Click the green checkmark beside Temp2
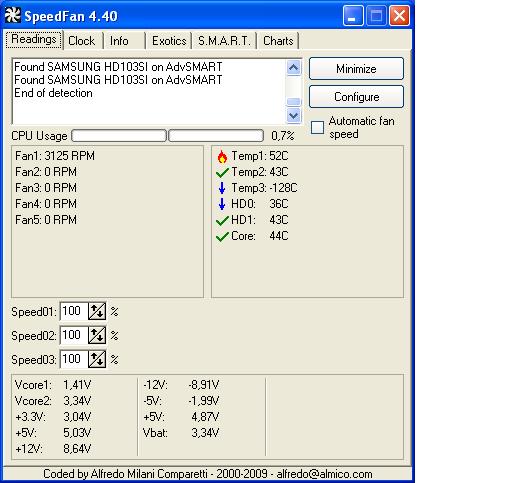This screenshot has height=483, width=512. pos(222,172)
